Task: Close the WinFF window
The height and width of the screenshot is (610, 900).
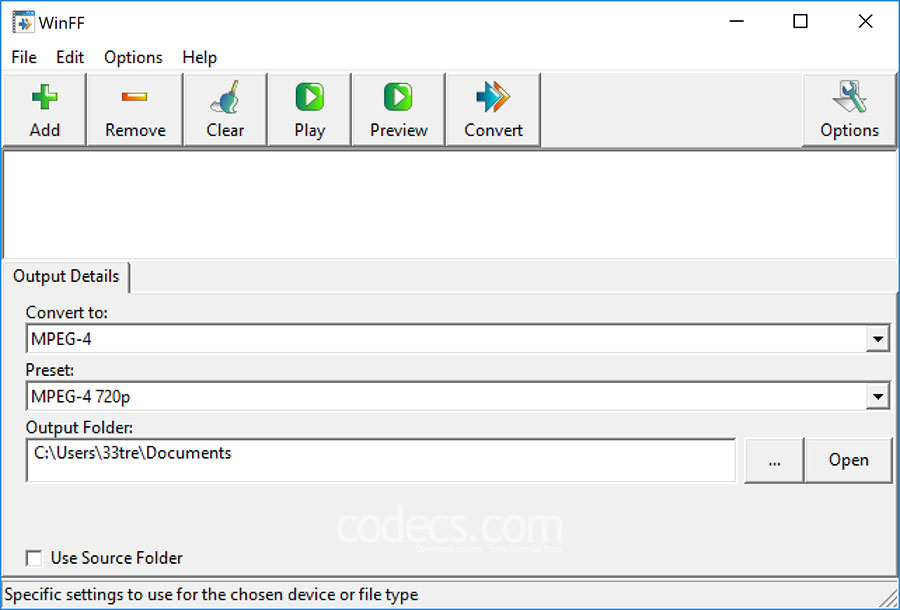Action: tap(865, 22)
